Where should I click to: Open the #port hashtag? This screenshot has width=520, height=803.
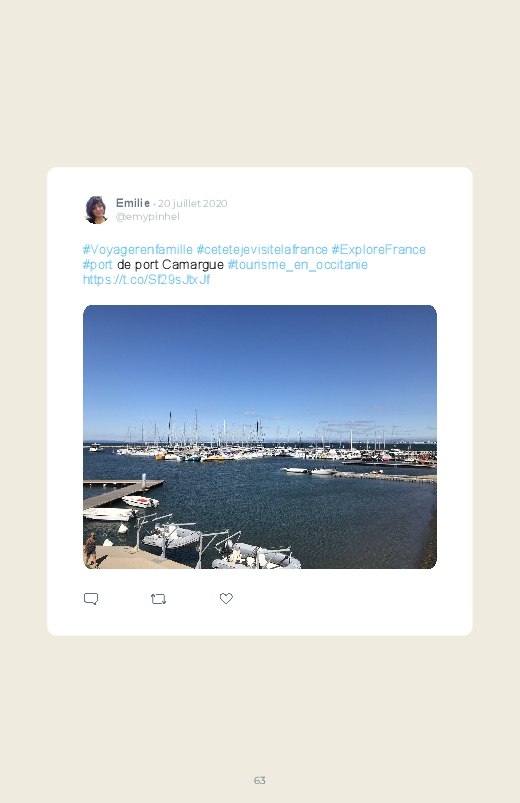pos(97,265)
